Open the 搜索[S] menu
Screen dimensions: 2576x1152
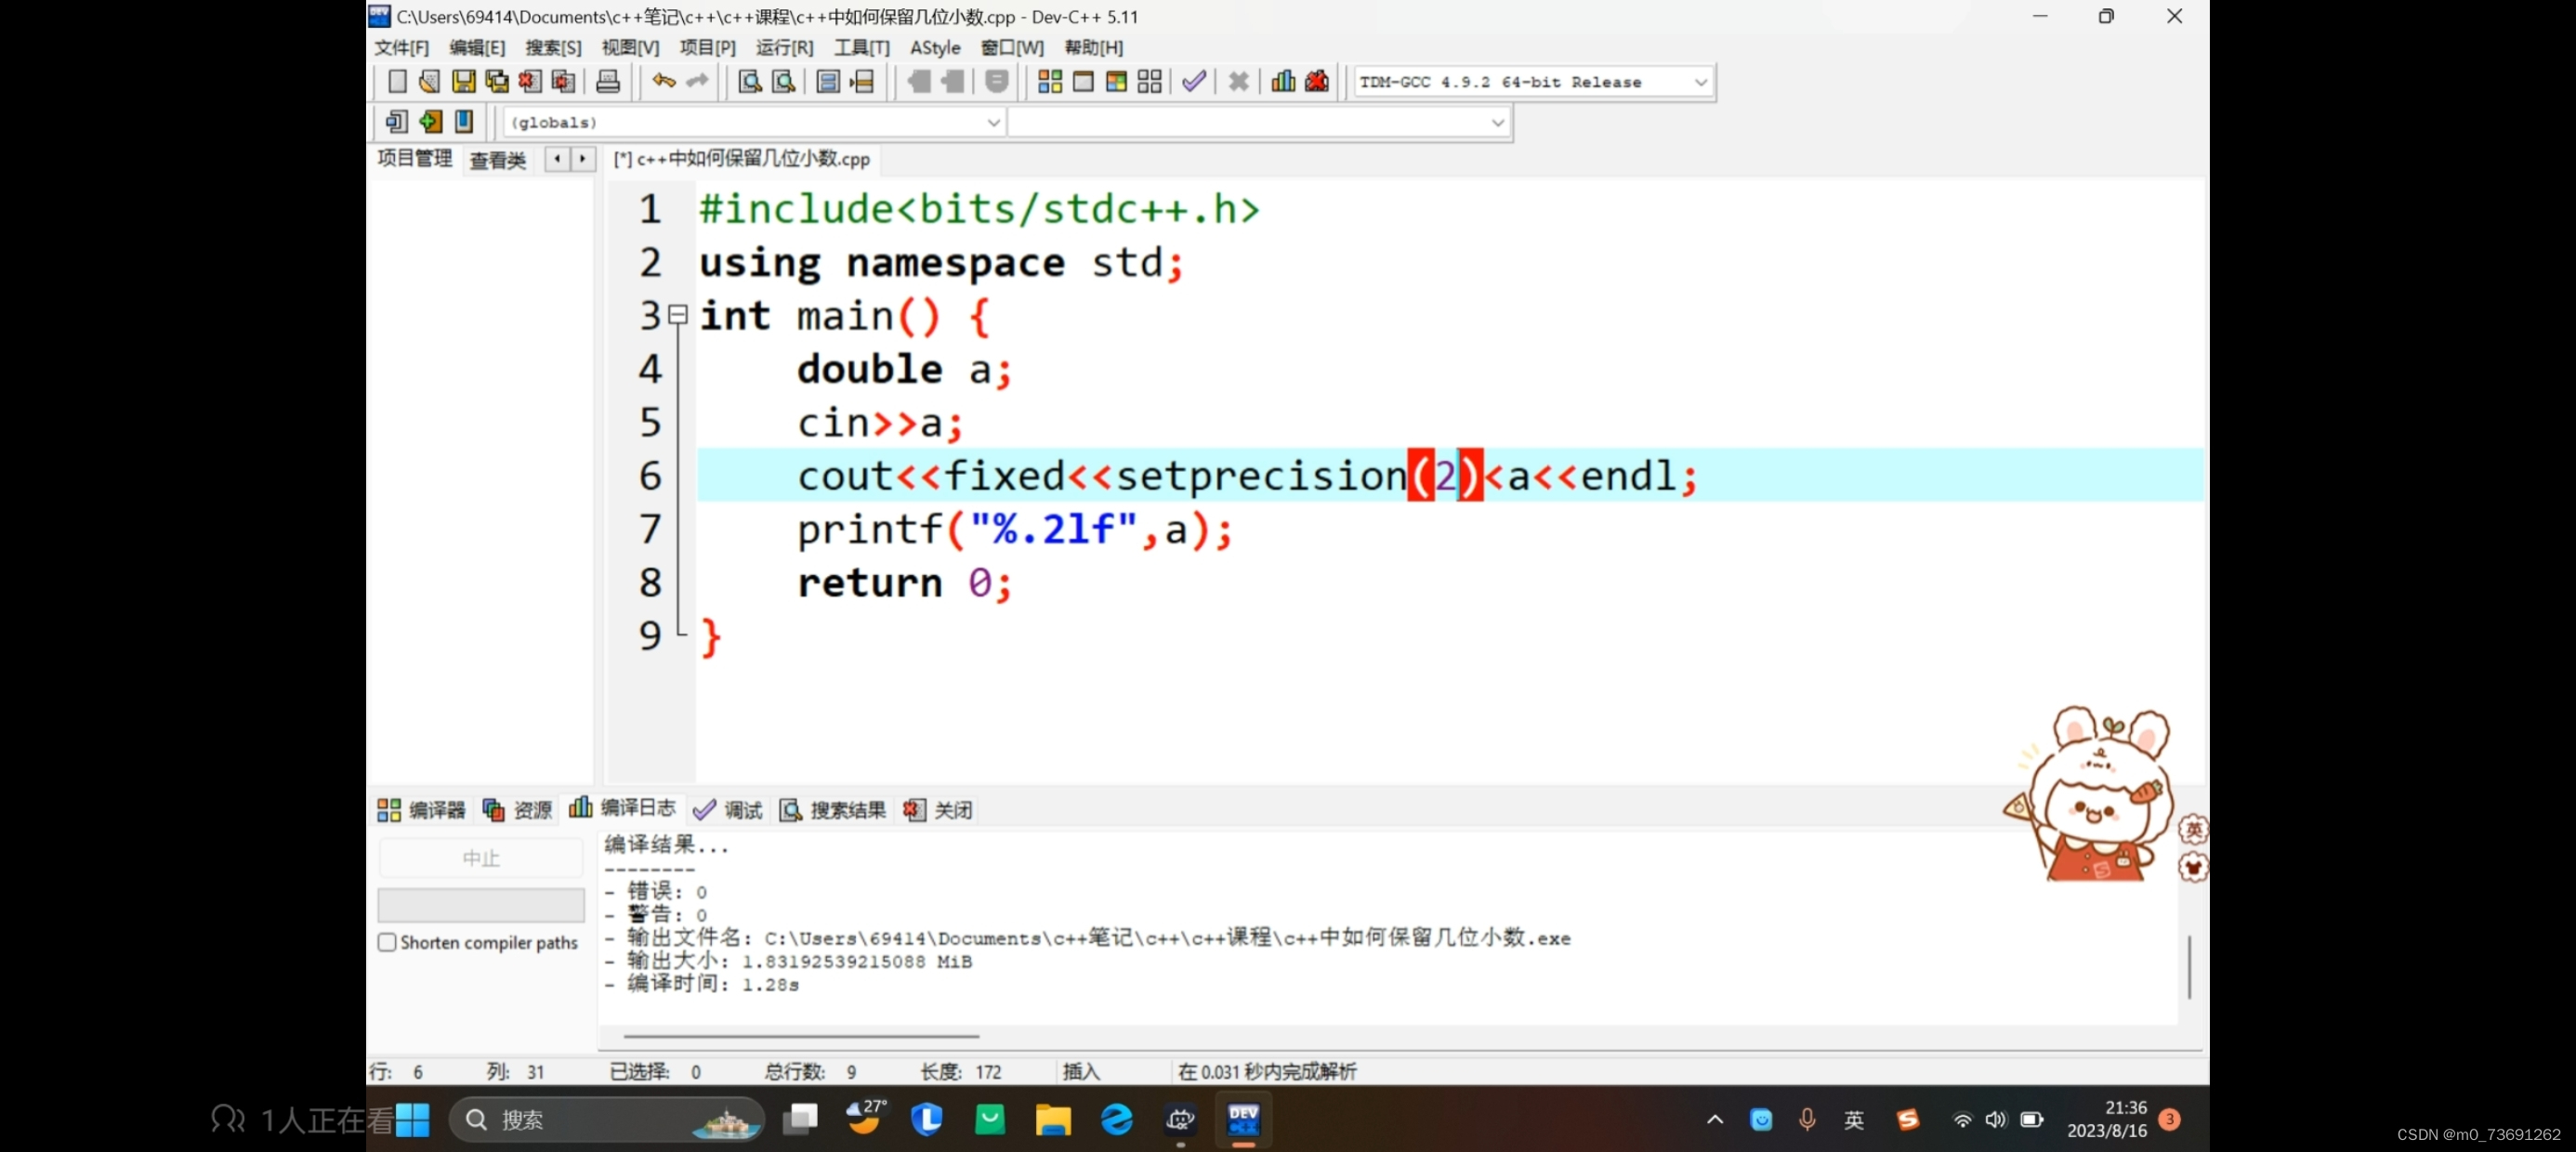click(x=553, y=47)
